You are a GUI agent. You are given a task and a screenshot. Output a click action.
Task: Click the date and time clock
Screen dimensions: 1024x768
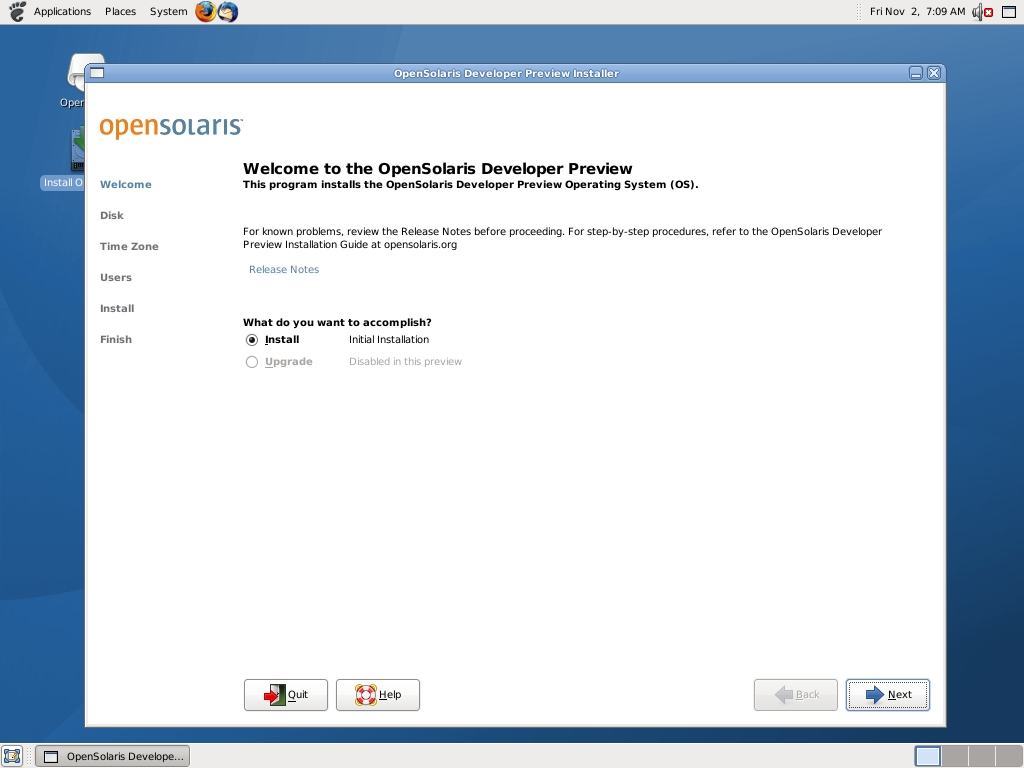(917, 12)
